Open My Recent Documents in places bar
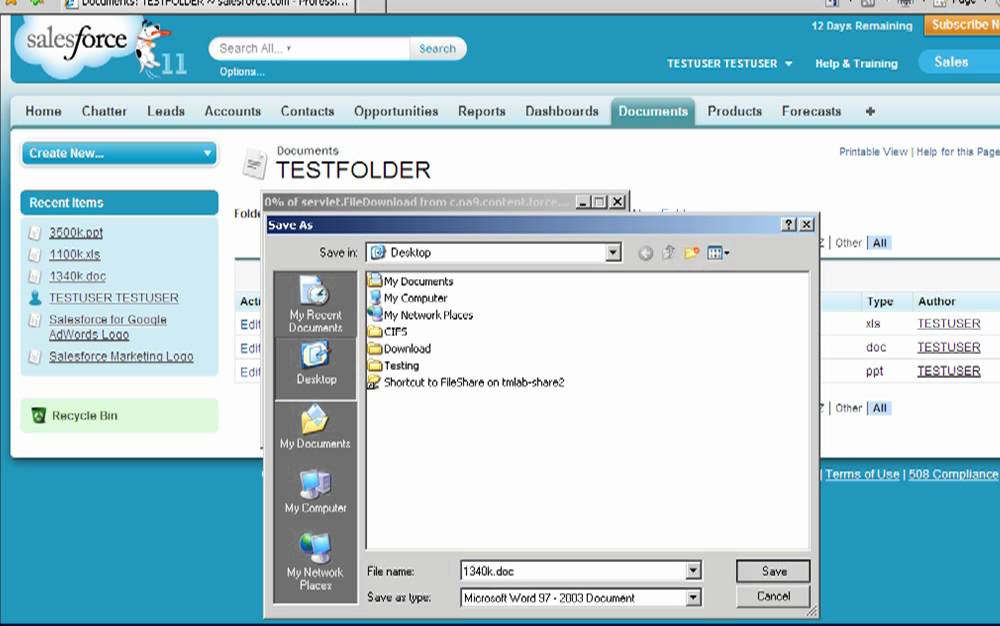This screenshot has height=626, width=1000. click(315, 304)
